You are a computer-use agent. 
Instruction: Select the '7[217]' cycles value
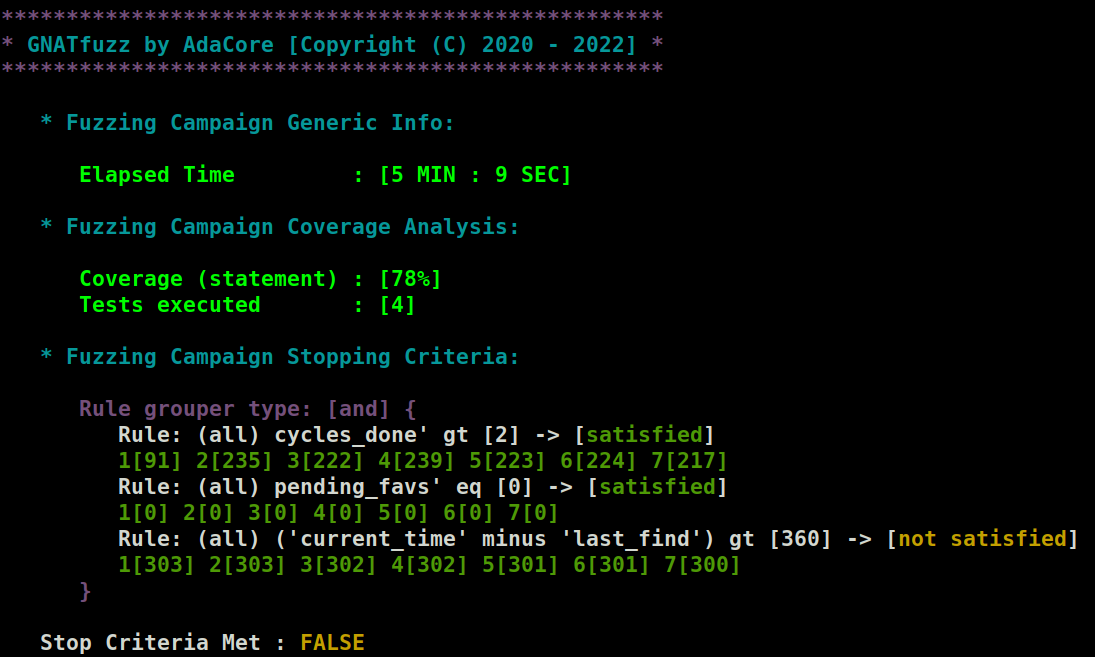pos(689,461)
